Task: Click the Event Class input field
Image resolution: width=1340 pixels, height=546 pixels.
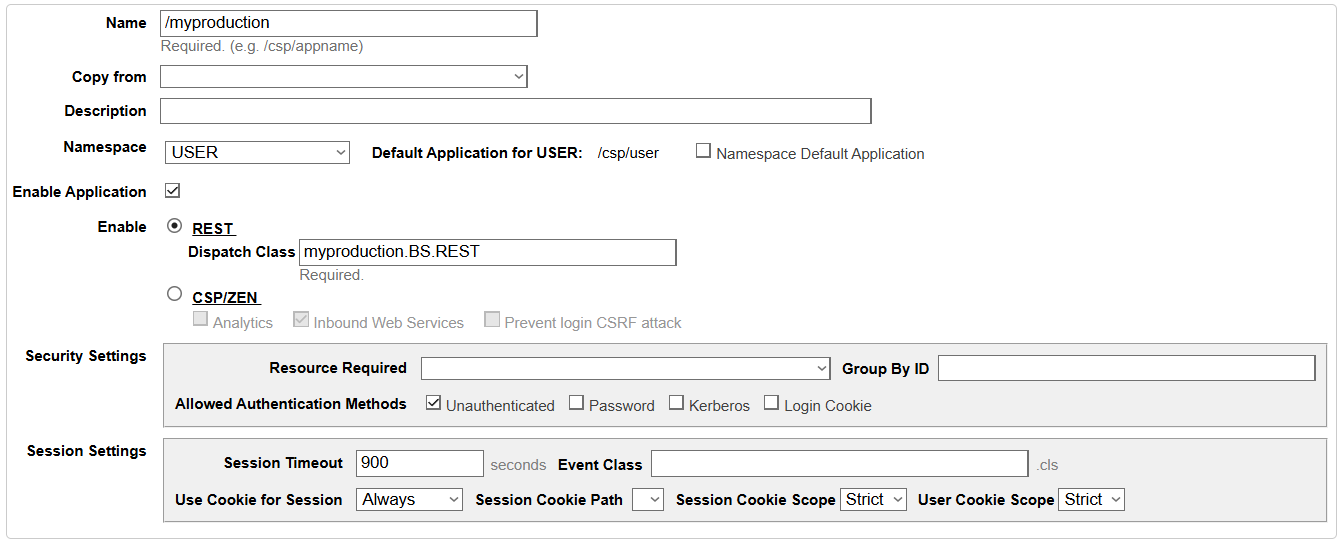Action: coord(839,463)
